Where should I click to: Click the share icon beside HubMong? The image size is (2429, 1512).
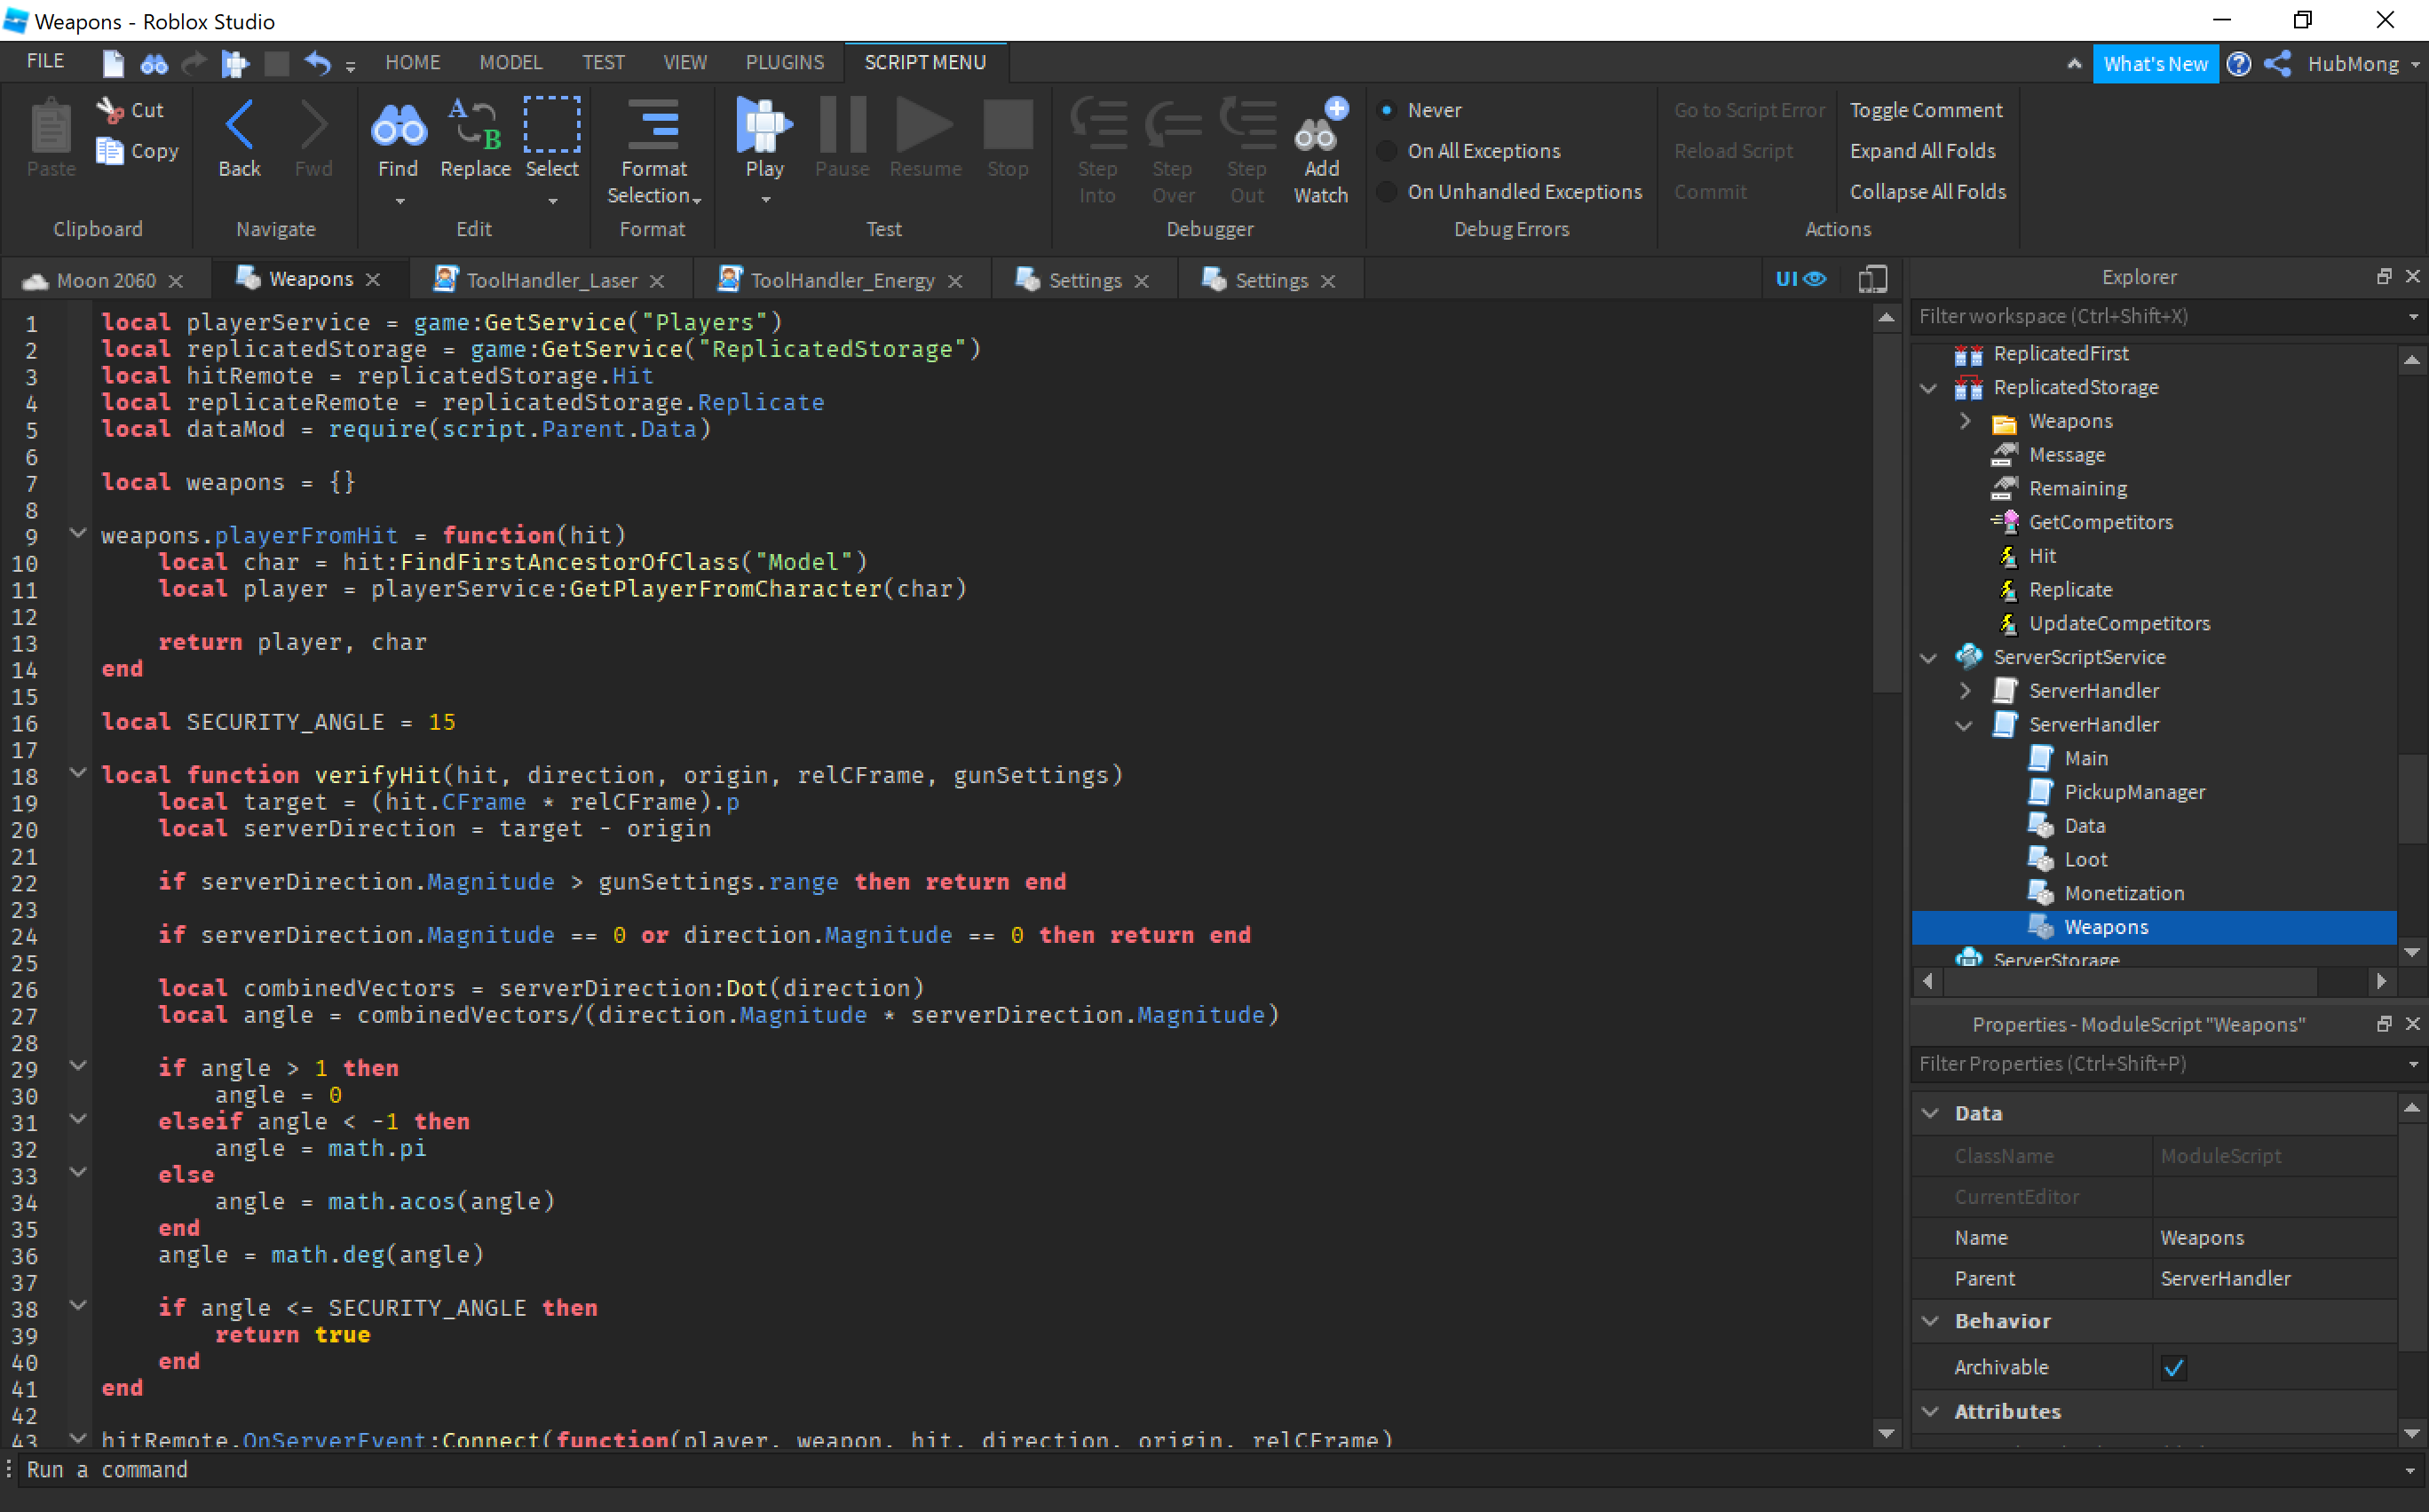[2277, 64]
